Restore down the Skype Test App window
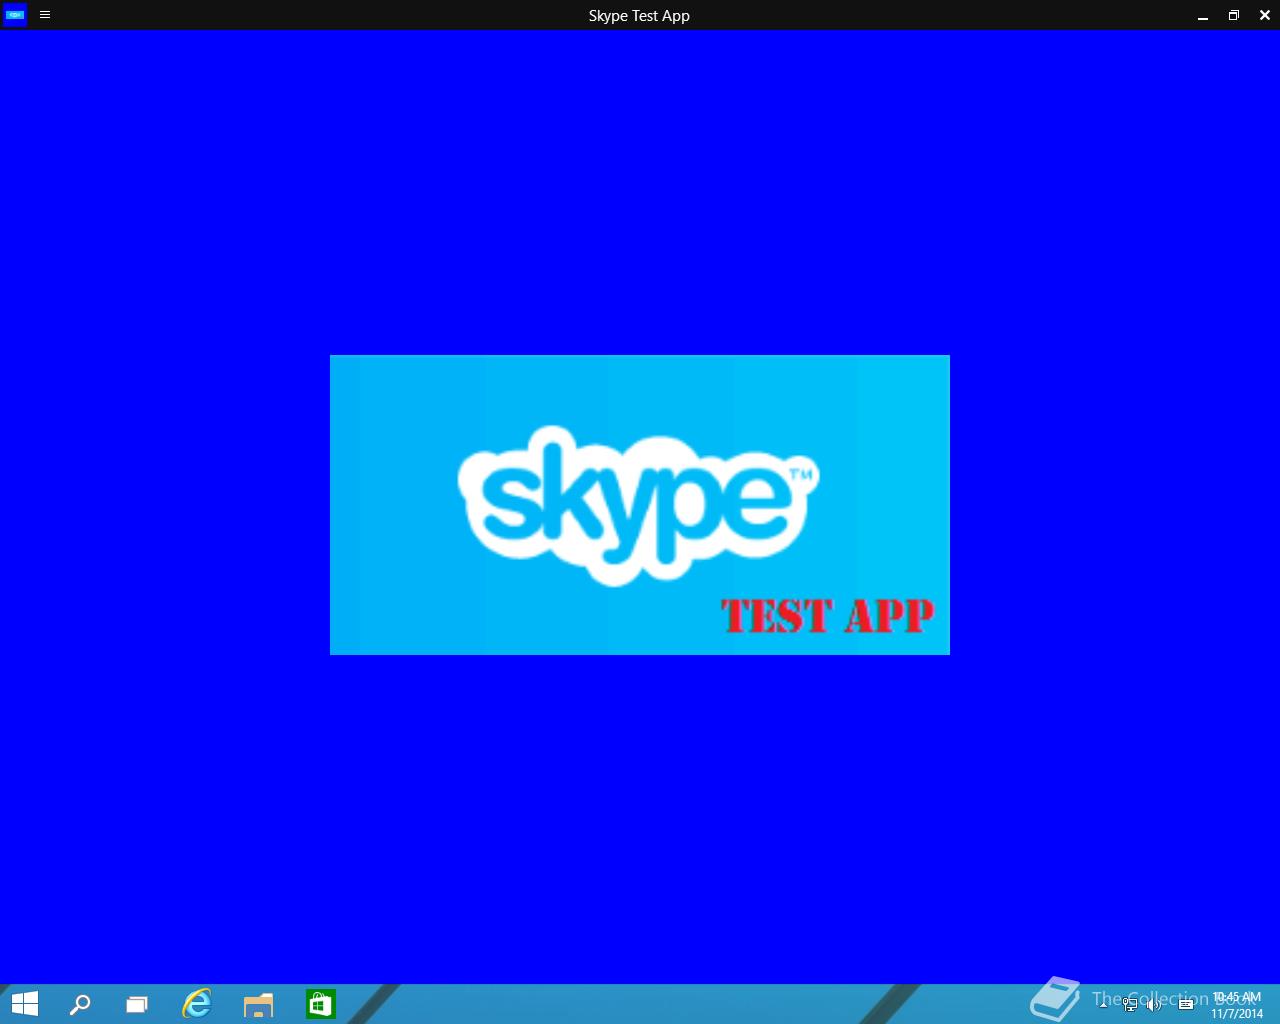Screen dimensions: 1280x1024 [1234, 15]
